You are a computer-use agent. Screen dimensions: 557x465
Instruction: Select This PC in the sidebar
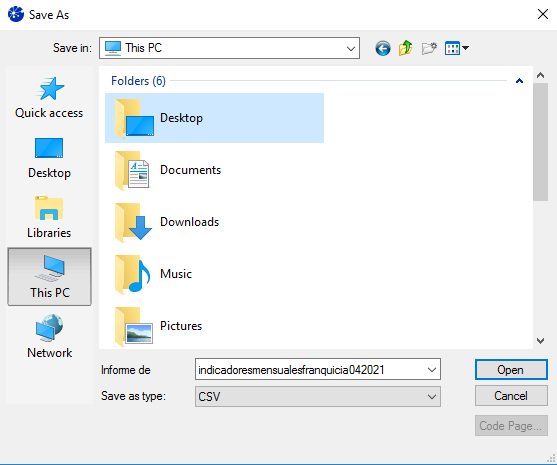coord(49,277)
